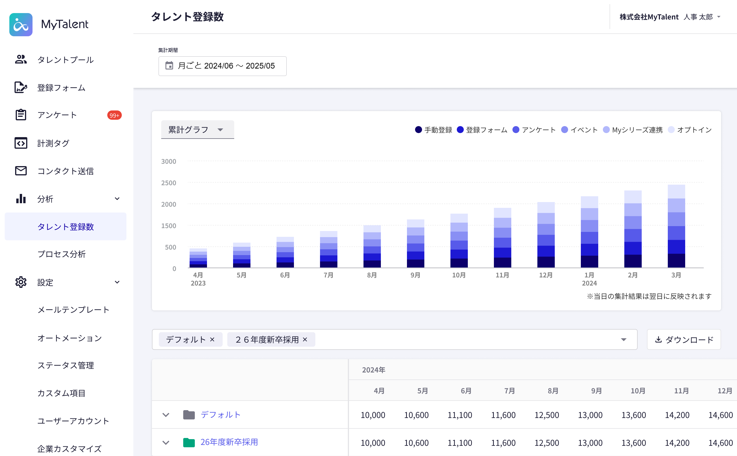Click the ダウンロード button

(x=684, y=340)
